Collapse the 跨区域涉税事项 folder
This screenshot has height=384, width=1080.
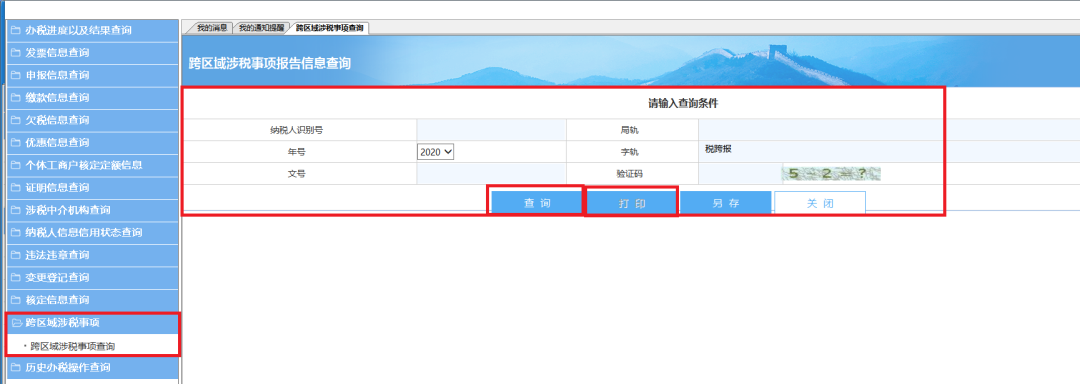point(92,323)
